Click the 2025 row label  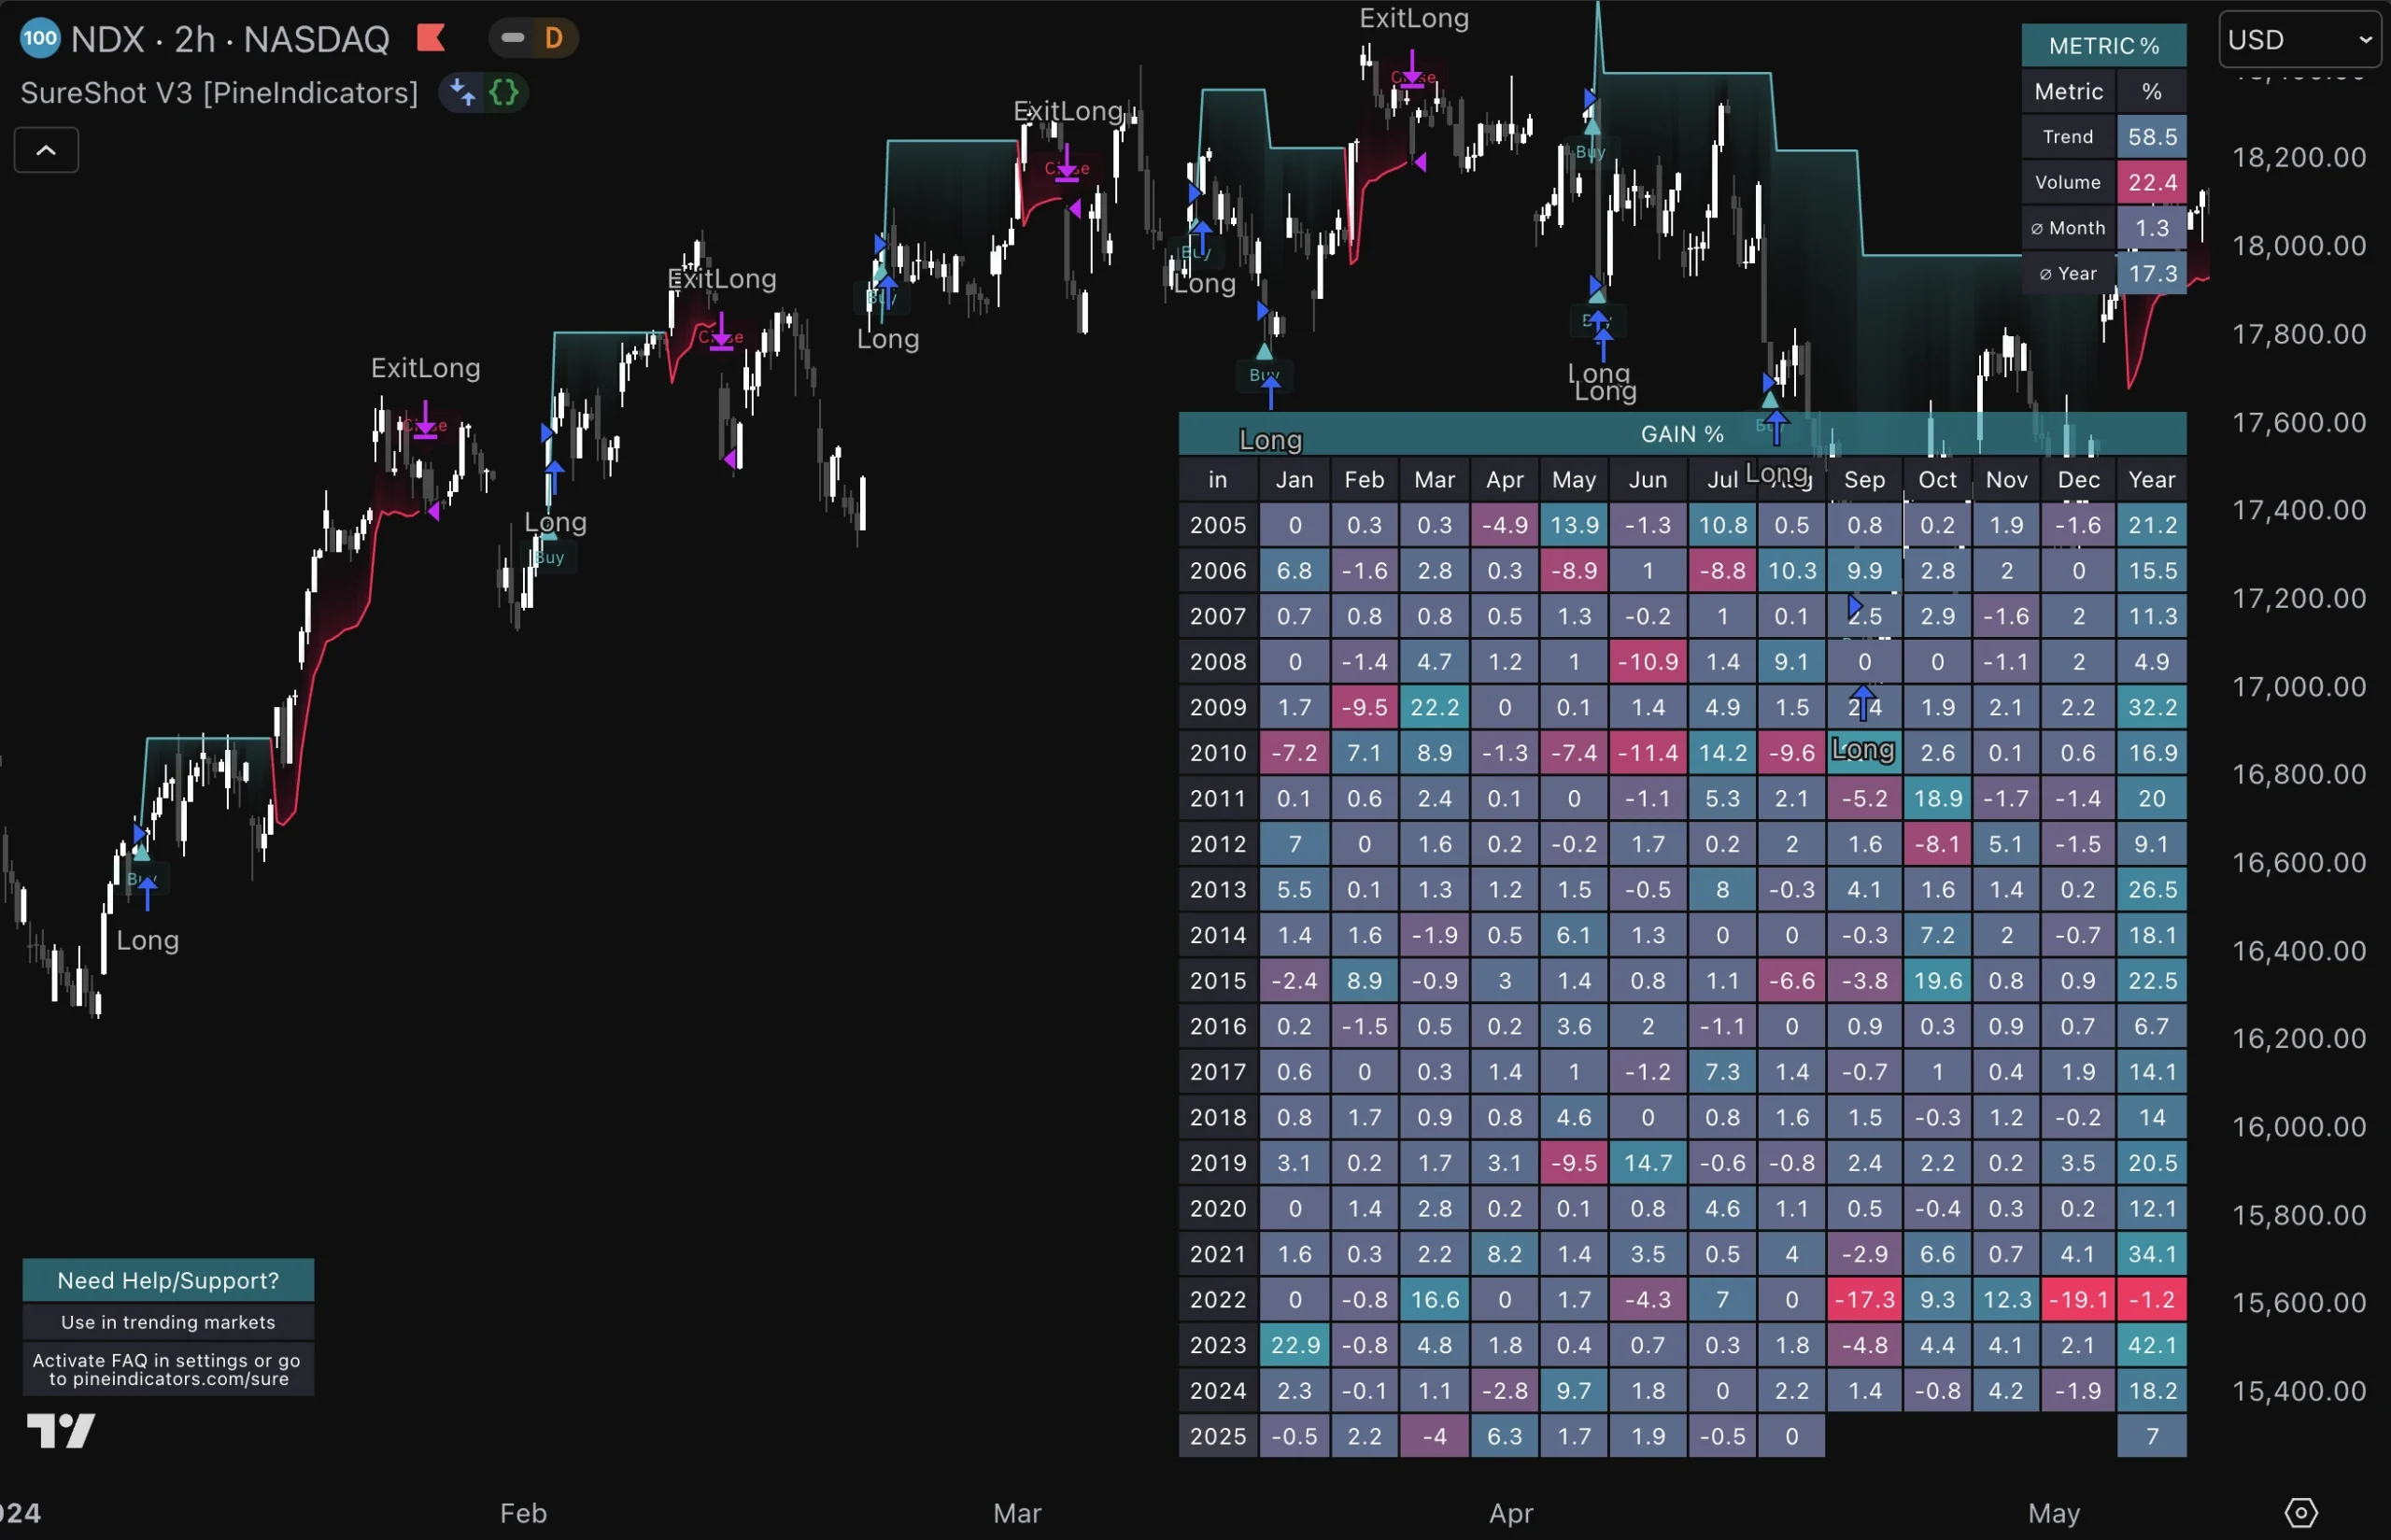[x=1218, y=1436]
